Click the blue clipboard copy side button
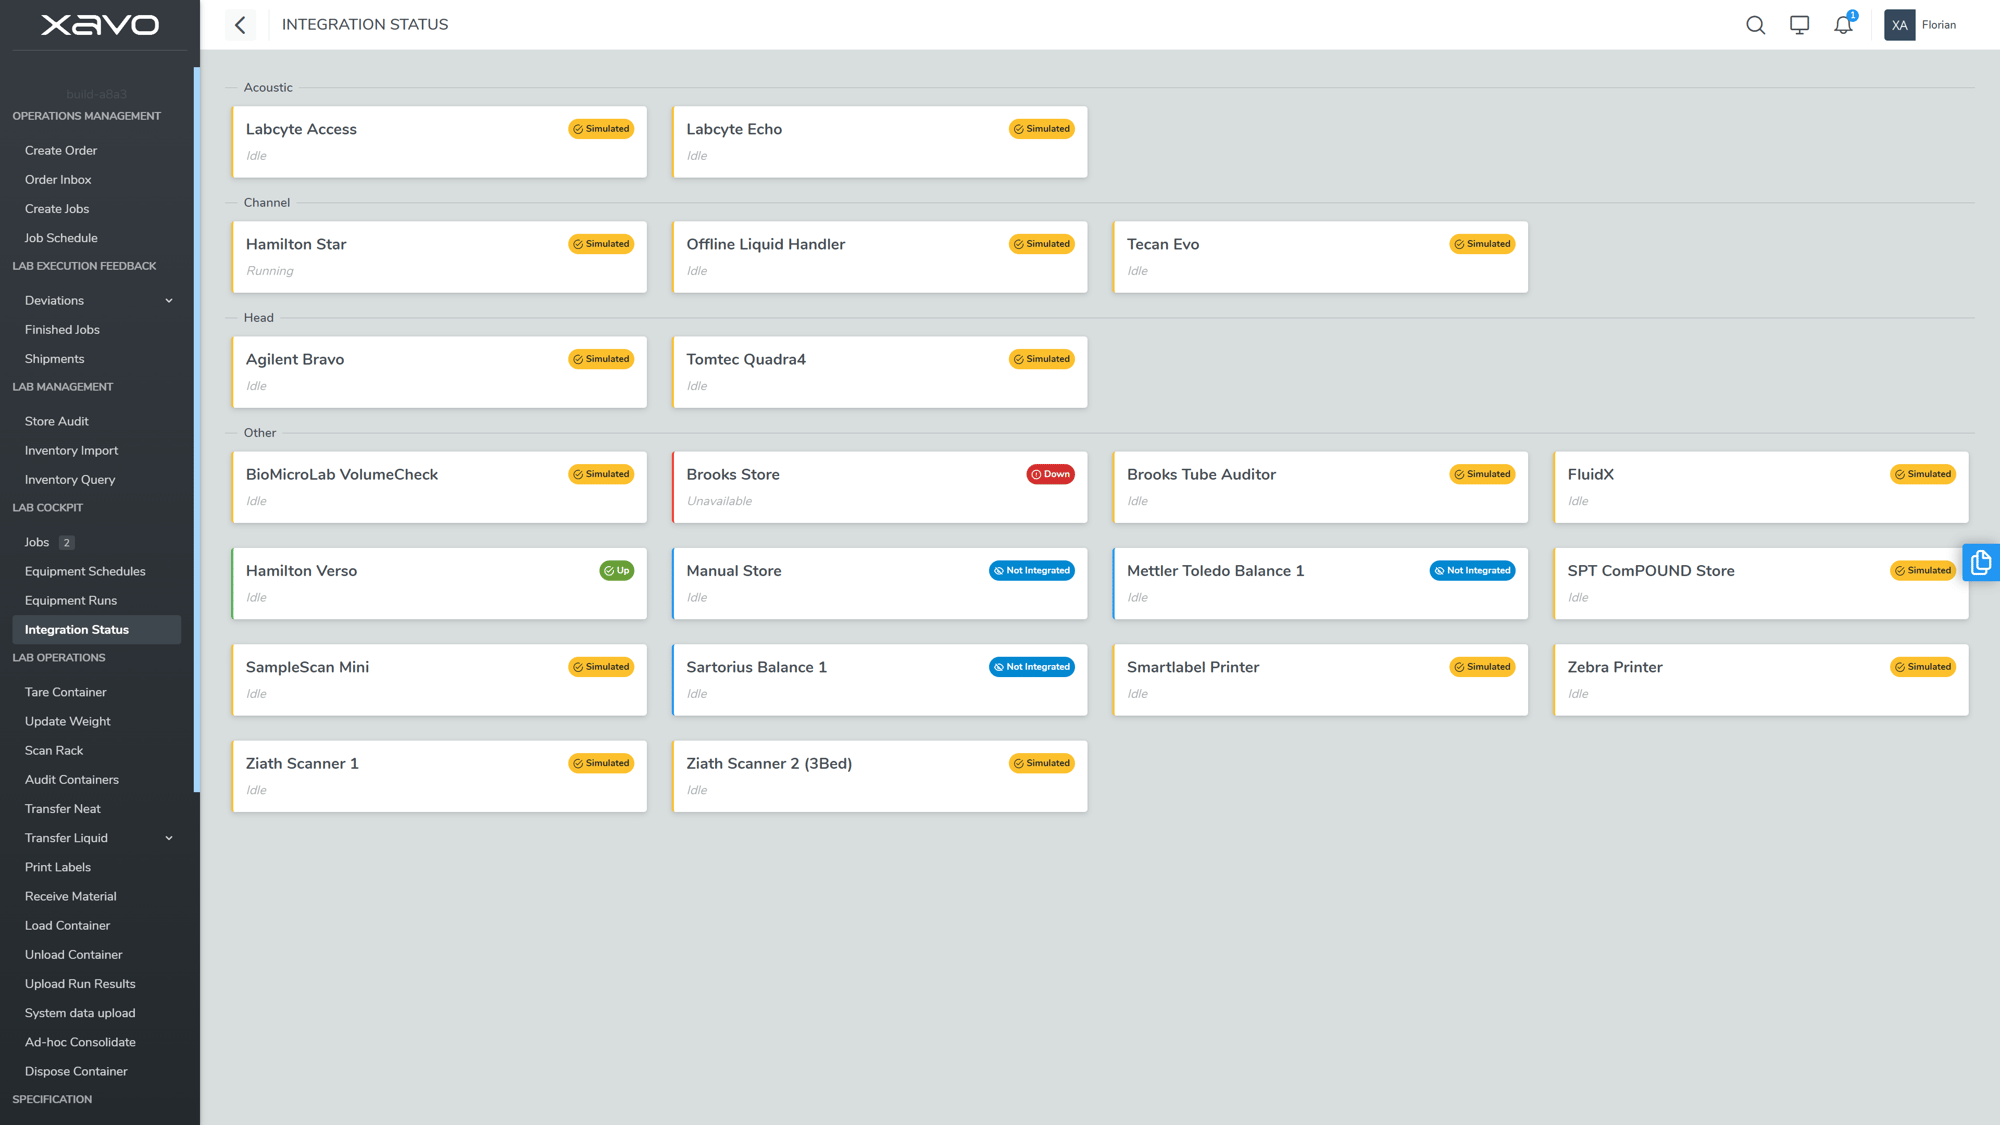This screenshot has height=1125, width=2000. point(1981,563)
